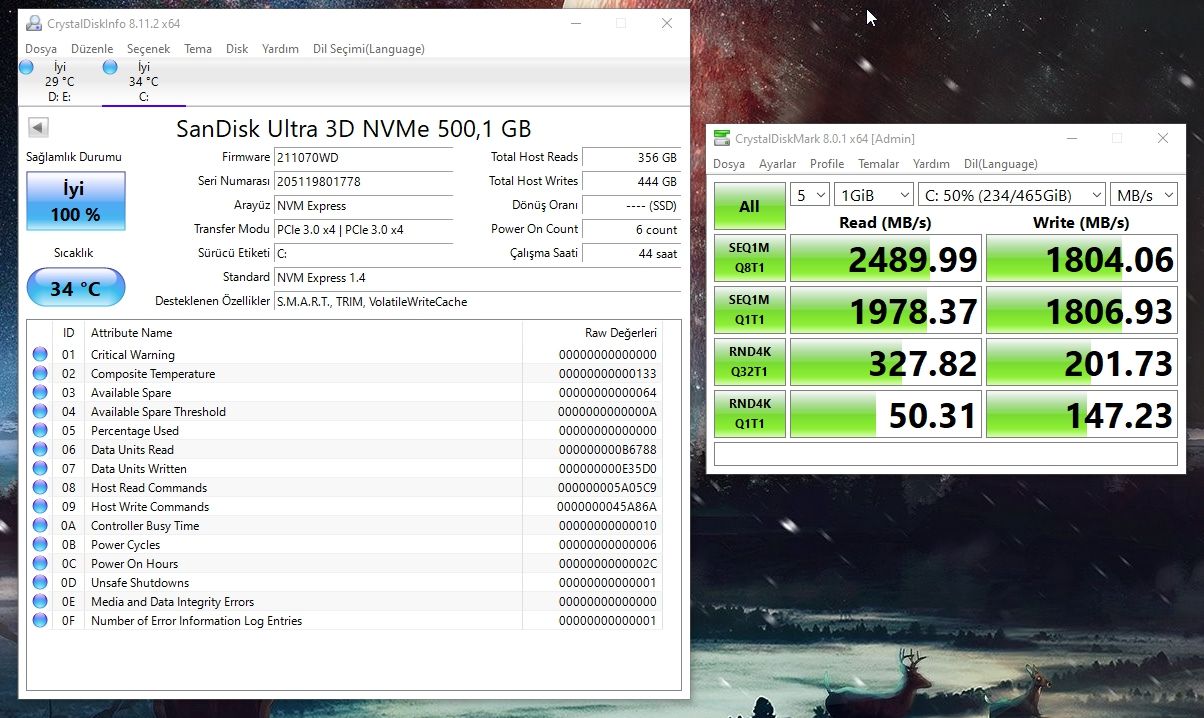1204x718 pixels.
Task: Click the green All benchmark button
Action: [x=749, y=206]
